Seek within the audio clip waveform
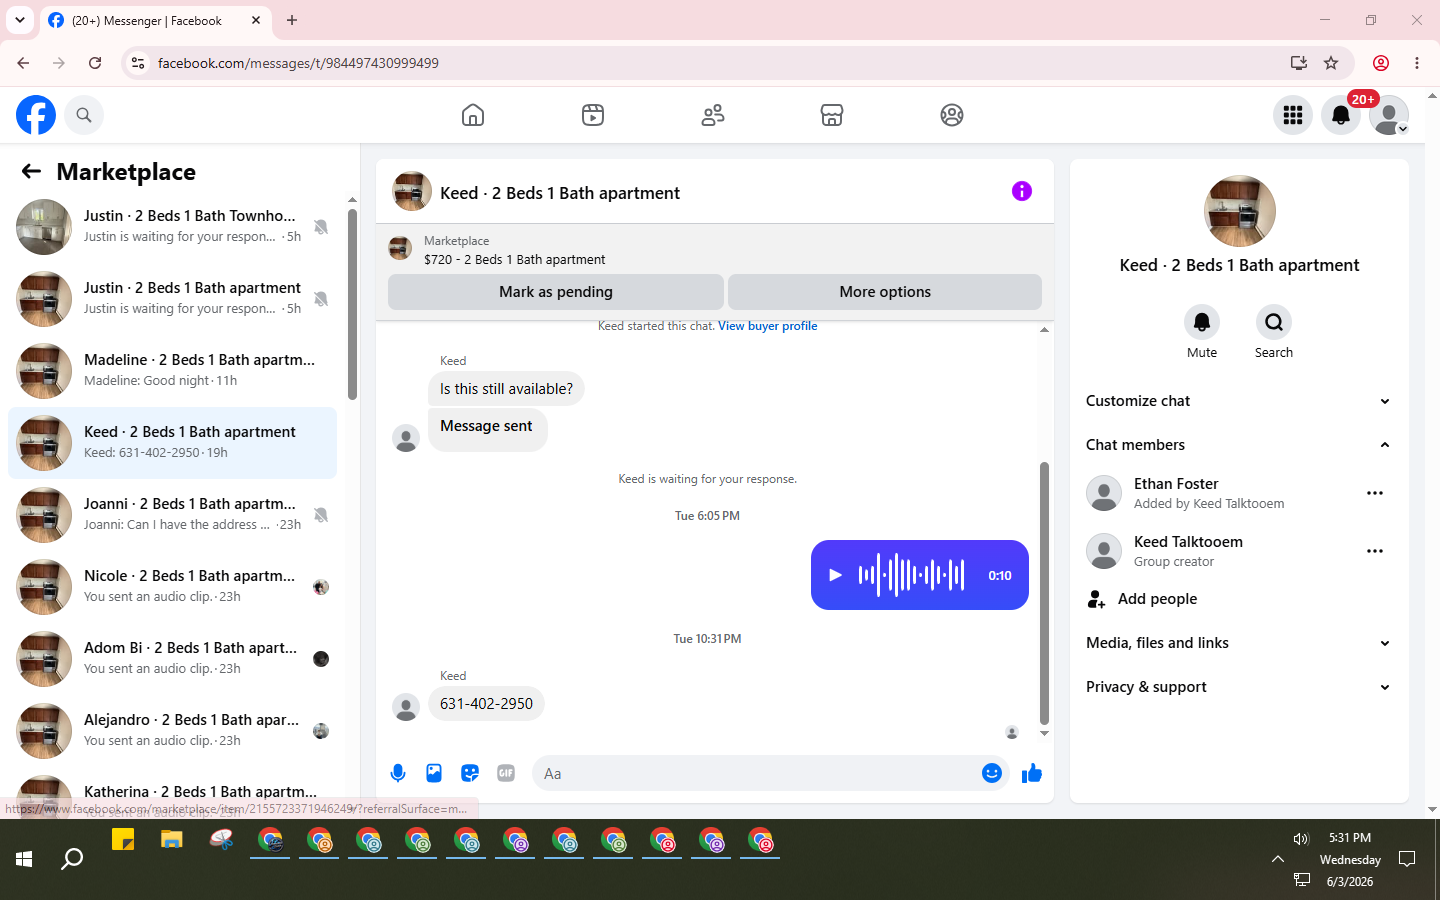Screen dimensions: 1440x900 click(912, 575)
